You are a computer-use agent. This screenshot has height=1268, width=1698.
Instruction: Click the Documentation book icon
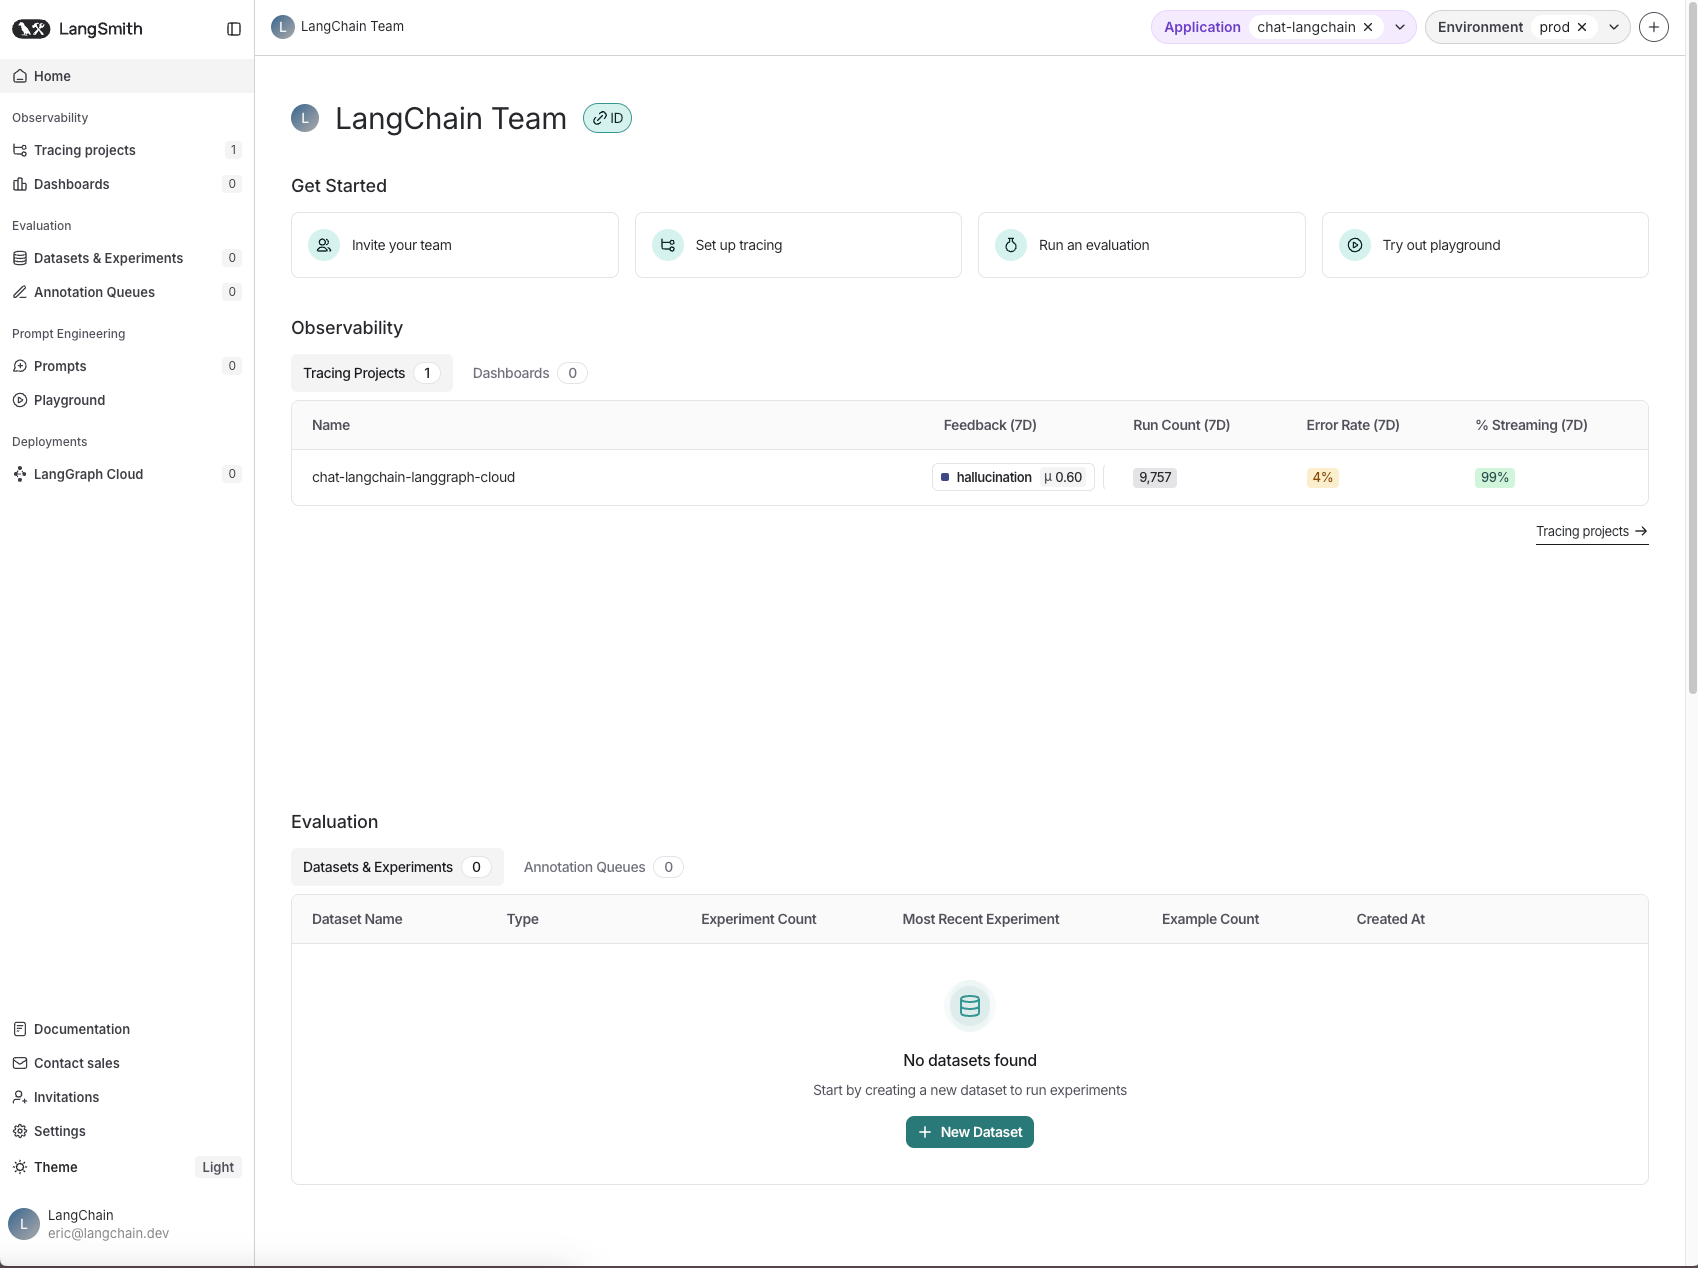20,1029
